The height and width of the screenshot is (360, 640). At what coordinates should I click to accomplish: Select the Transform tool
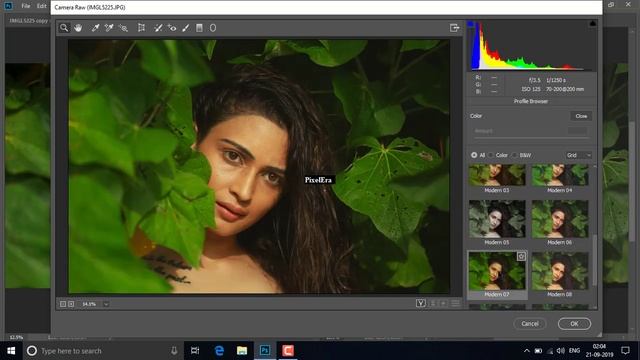coord(141,28)
